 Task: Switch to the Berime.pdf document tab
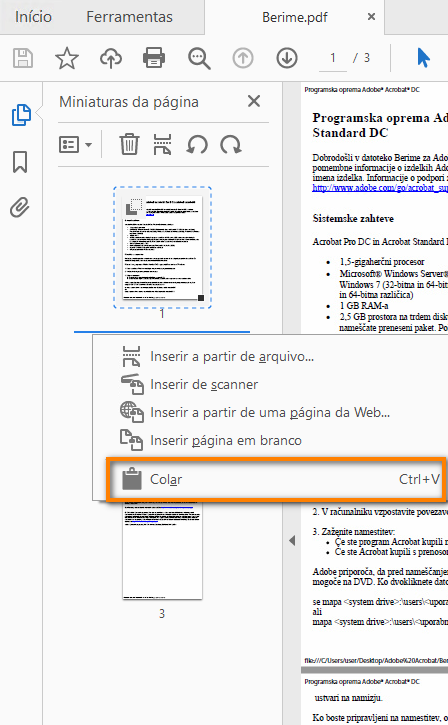(295, 18)
